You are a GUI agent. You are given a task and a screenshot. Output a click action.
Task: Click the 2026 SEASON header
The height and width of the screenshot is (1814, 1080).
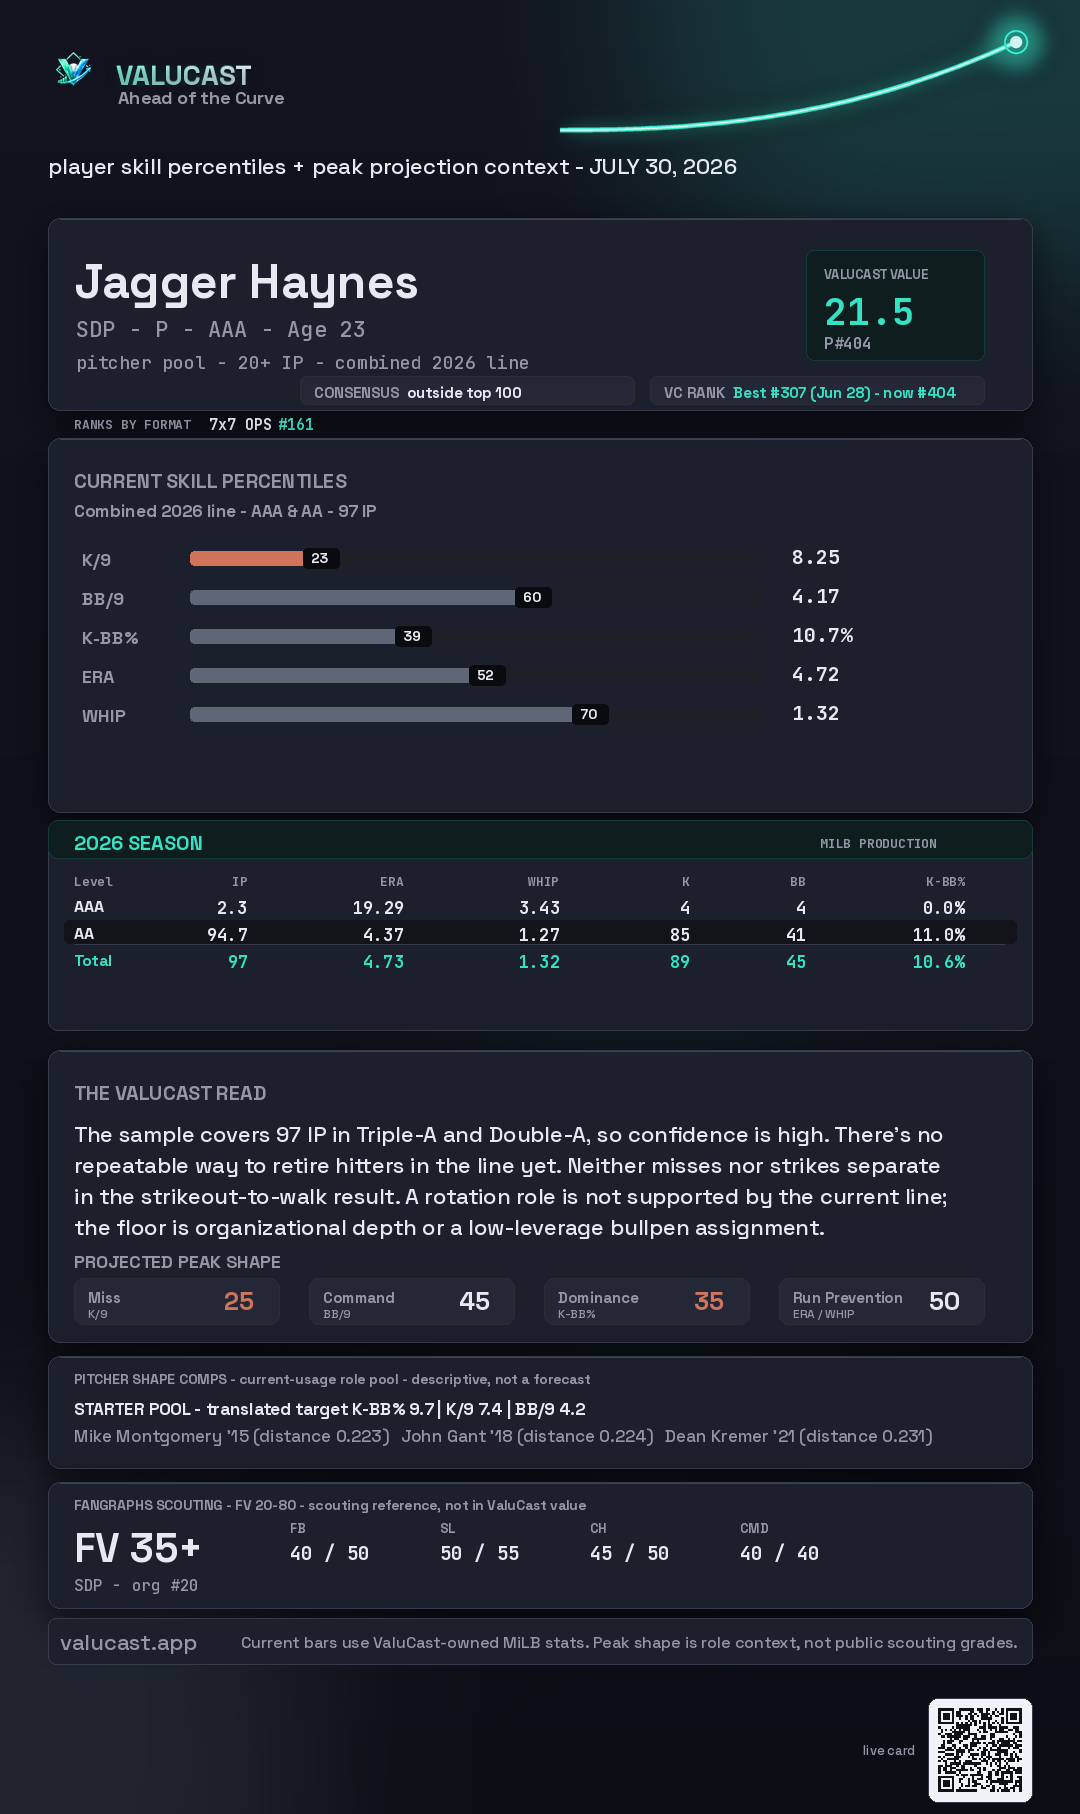click(x=138, y=843)
